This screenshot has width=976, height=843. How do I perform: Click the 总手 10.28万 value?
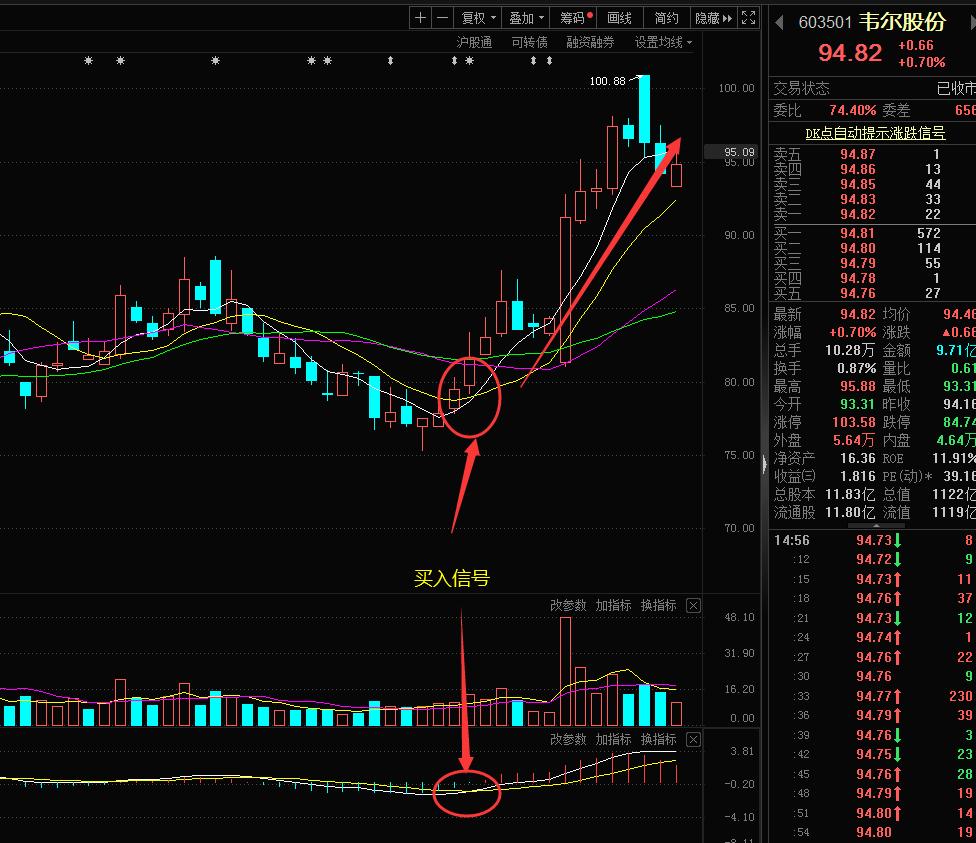point(850,350)
